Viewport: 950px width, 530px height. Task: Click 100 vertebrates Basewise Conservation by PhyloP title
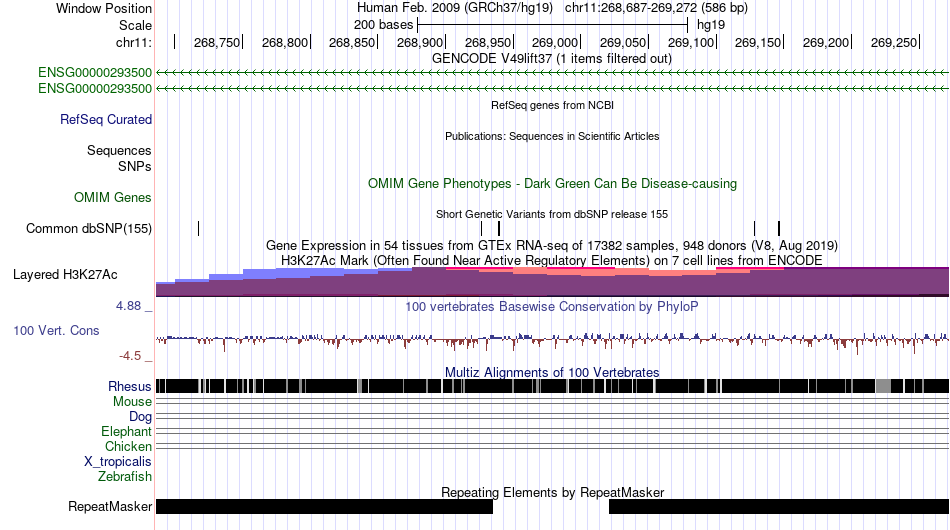pyautogui.click(x=552, y=306)
